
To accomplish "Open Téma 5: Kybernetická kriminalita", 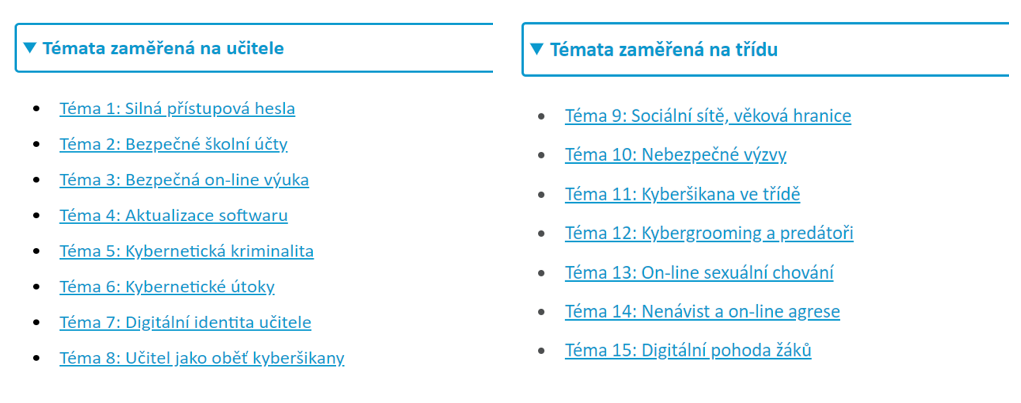I will pos(186,251).
